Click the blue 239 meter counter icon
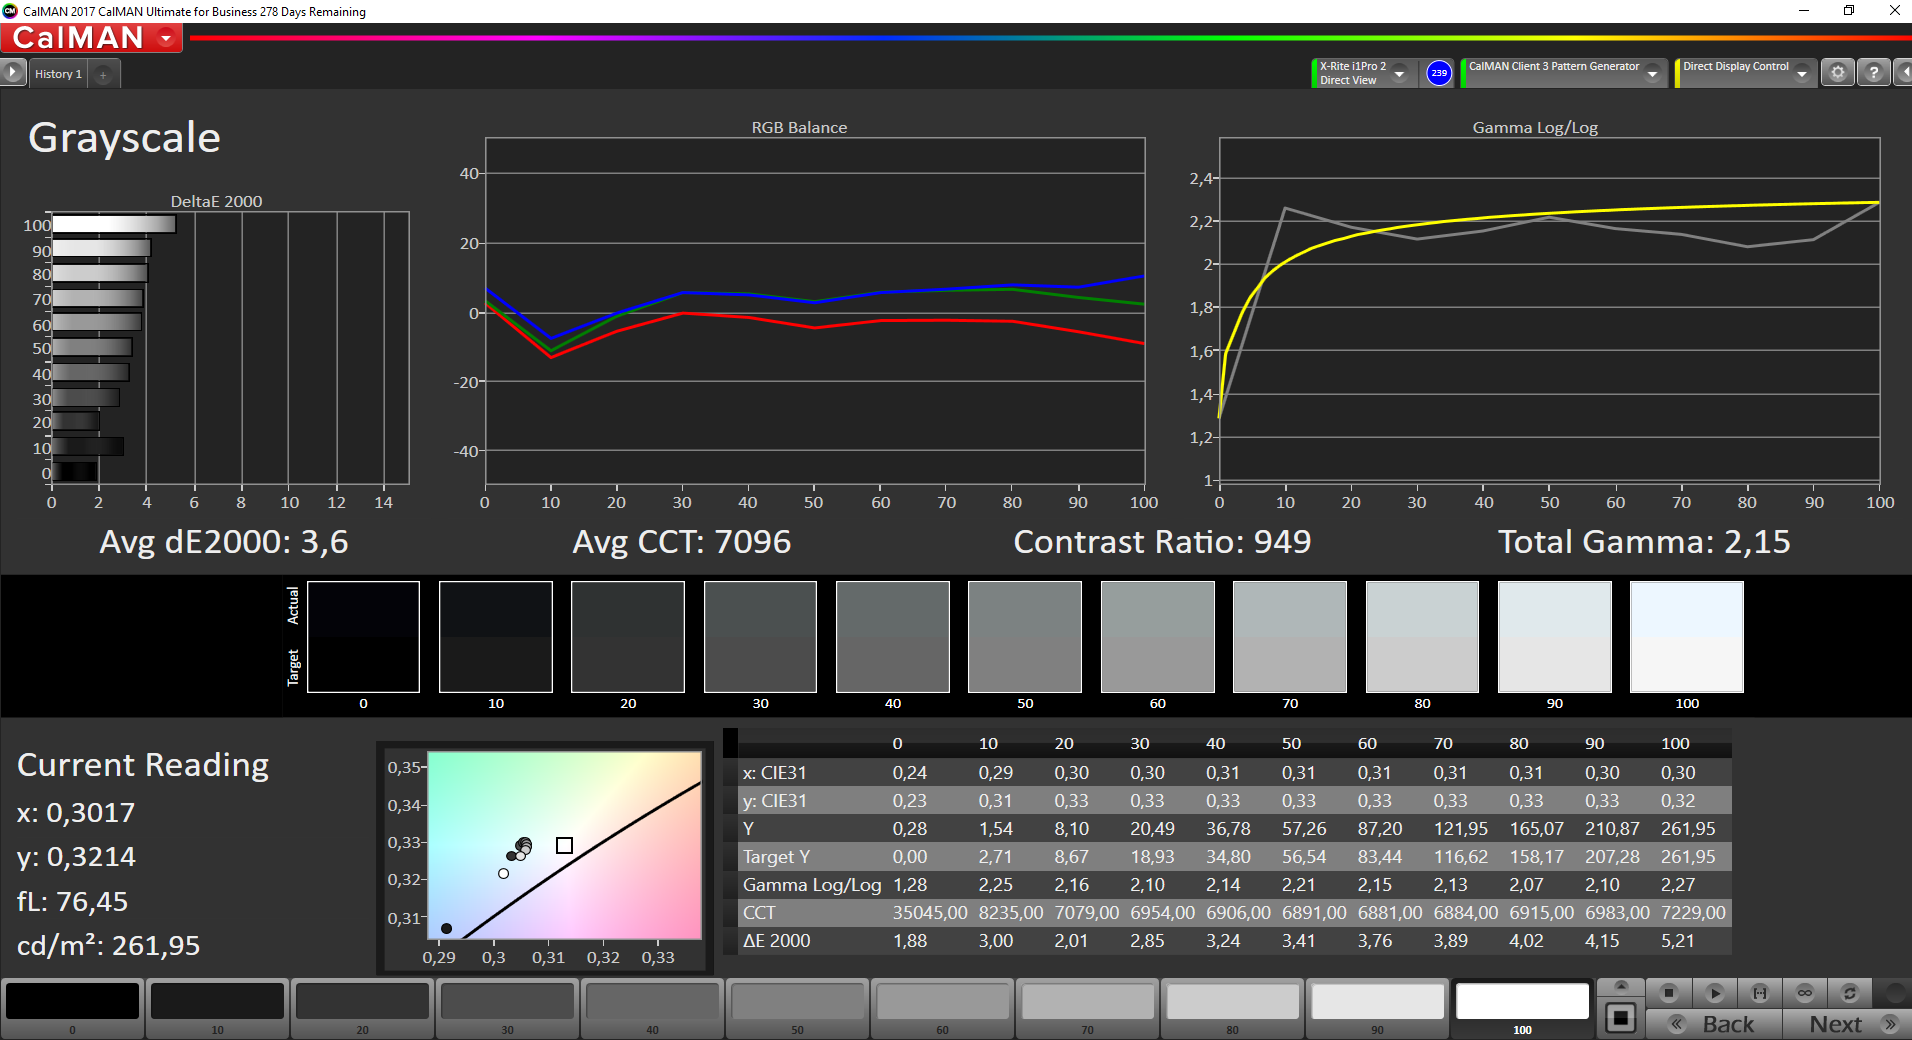 coord(1438,73)
